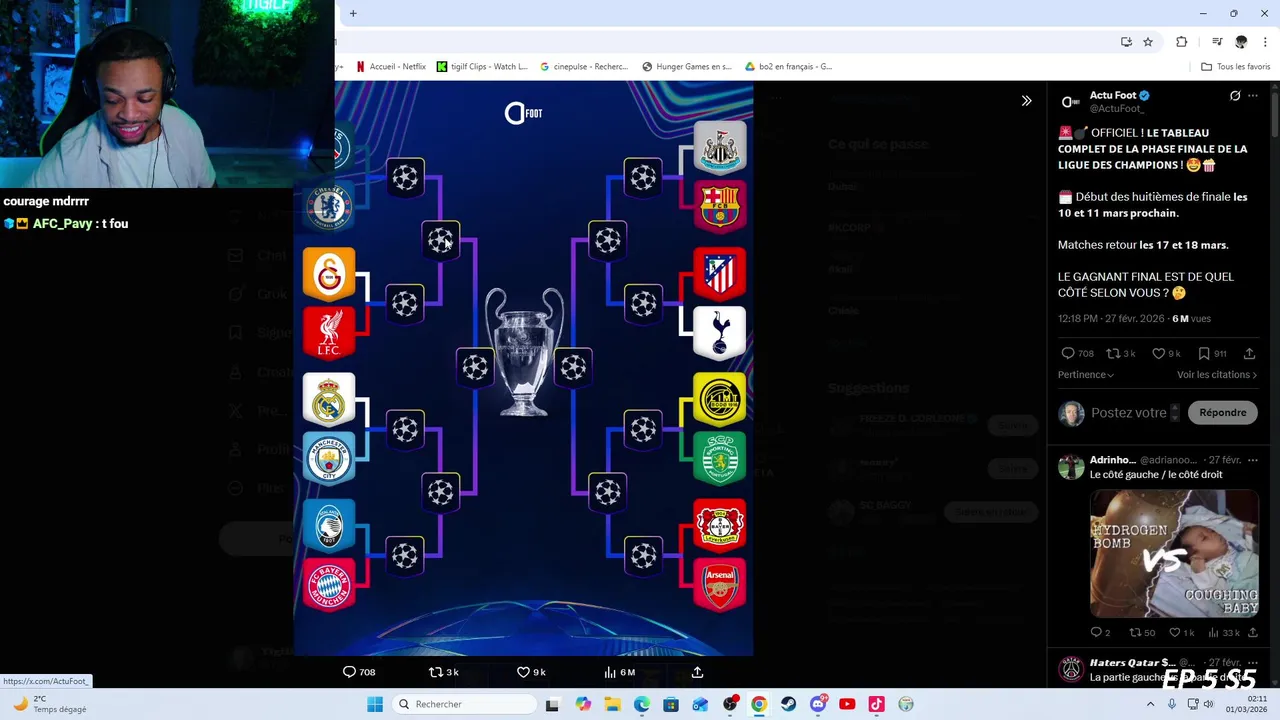
Task: Click the Répondre button
Action: 1222,412
